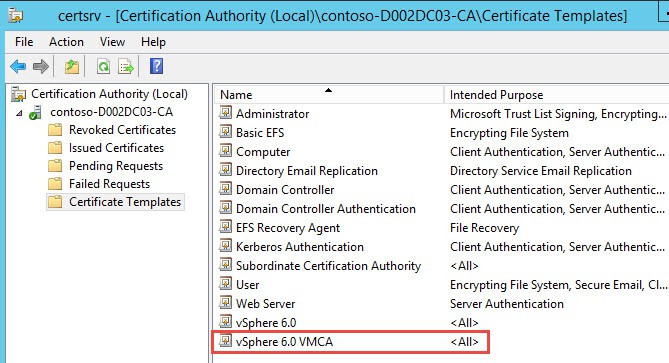Click the Revoked Certificates folder icon
This screenshot has width=669, height=363.
55,130
